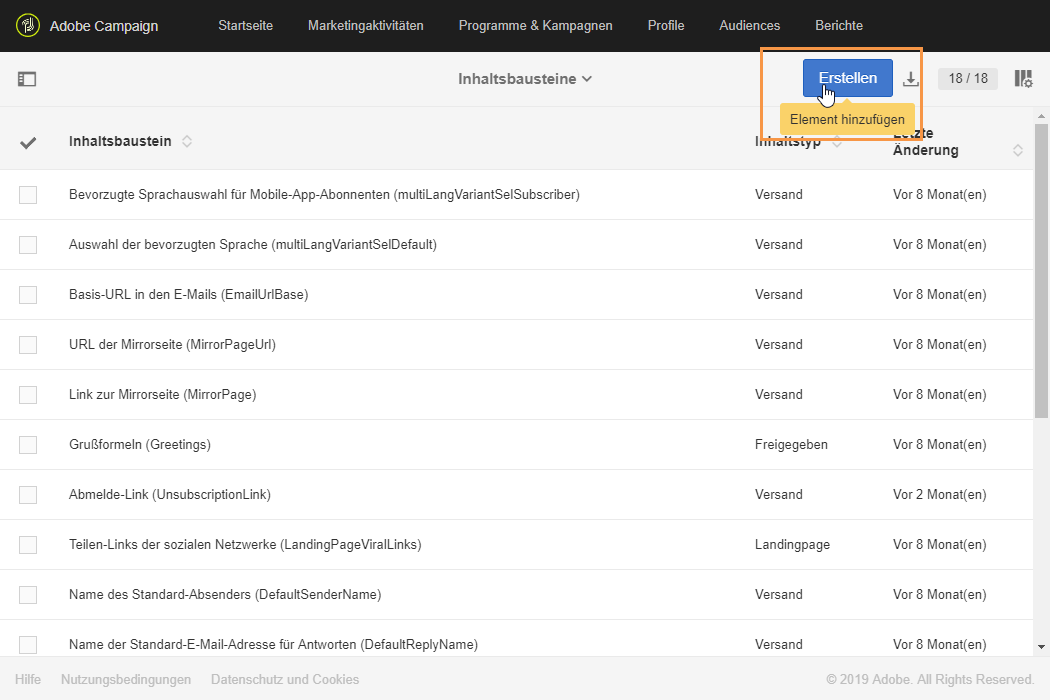Screen dimensions: 1050x700
Task: Expand the Inhaltsbausteine title dropdown
Action: [525, 79]
